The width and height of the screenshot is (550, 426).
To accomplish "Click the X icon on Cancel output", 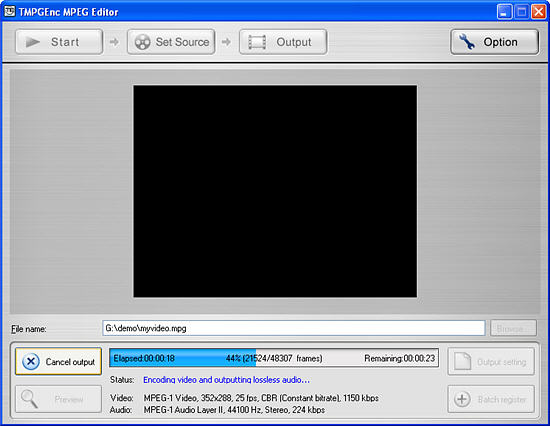I will click(x=31, y=361).
